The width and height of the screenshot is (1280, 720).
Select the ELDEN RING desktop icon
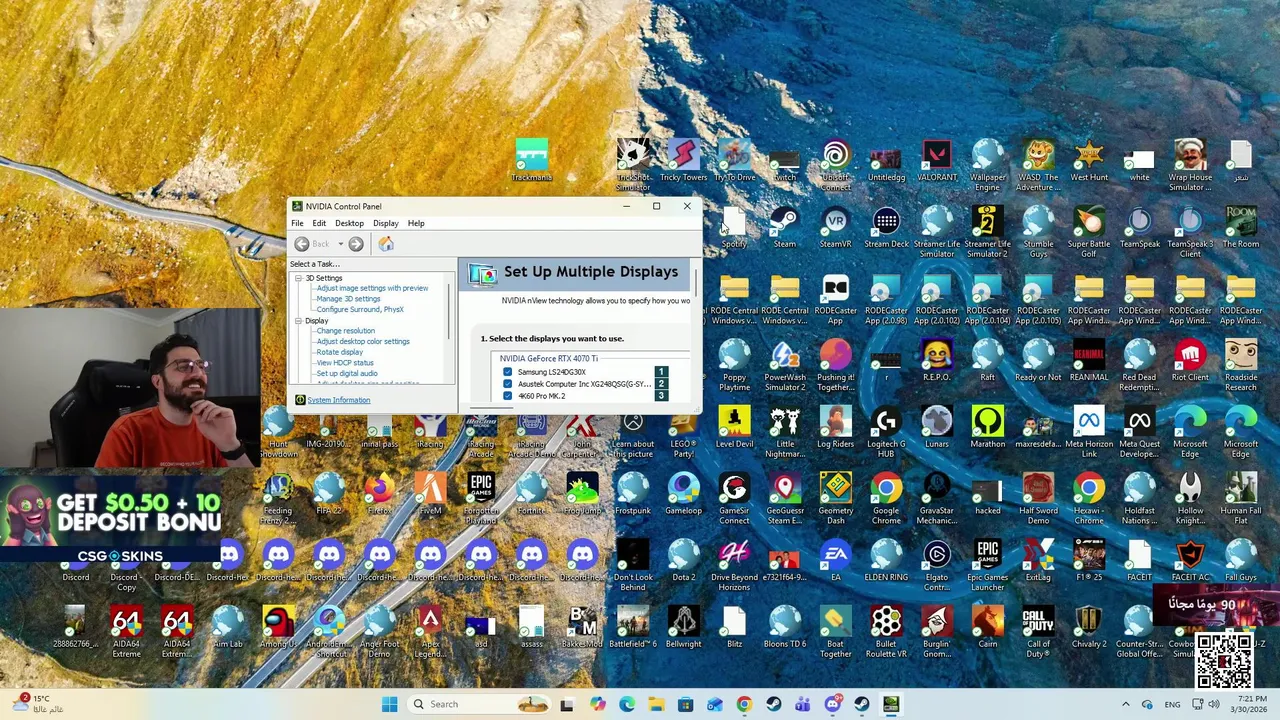coord(886,561)
